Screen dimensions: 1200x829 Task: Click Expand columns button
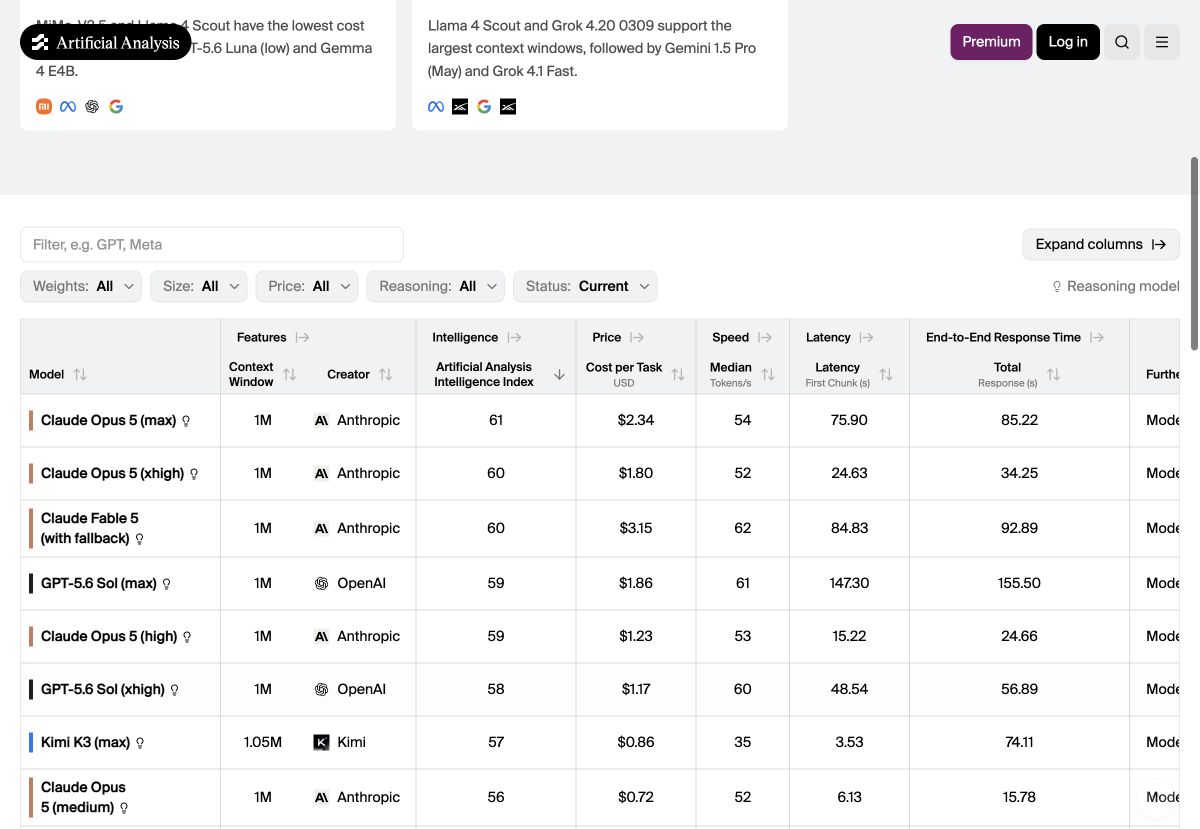1101,244
